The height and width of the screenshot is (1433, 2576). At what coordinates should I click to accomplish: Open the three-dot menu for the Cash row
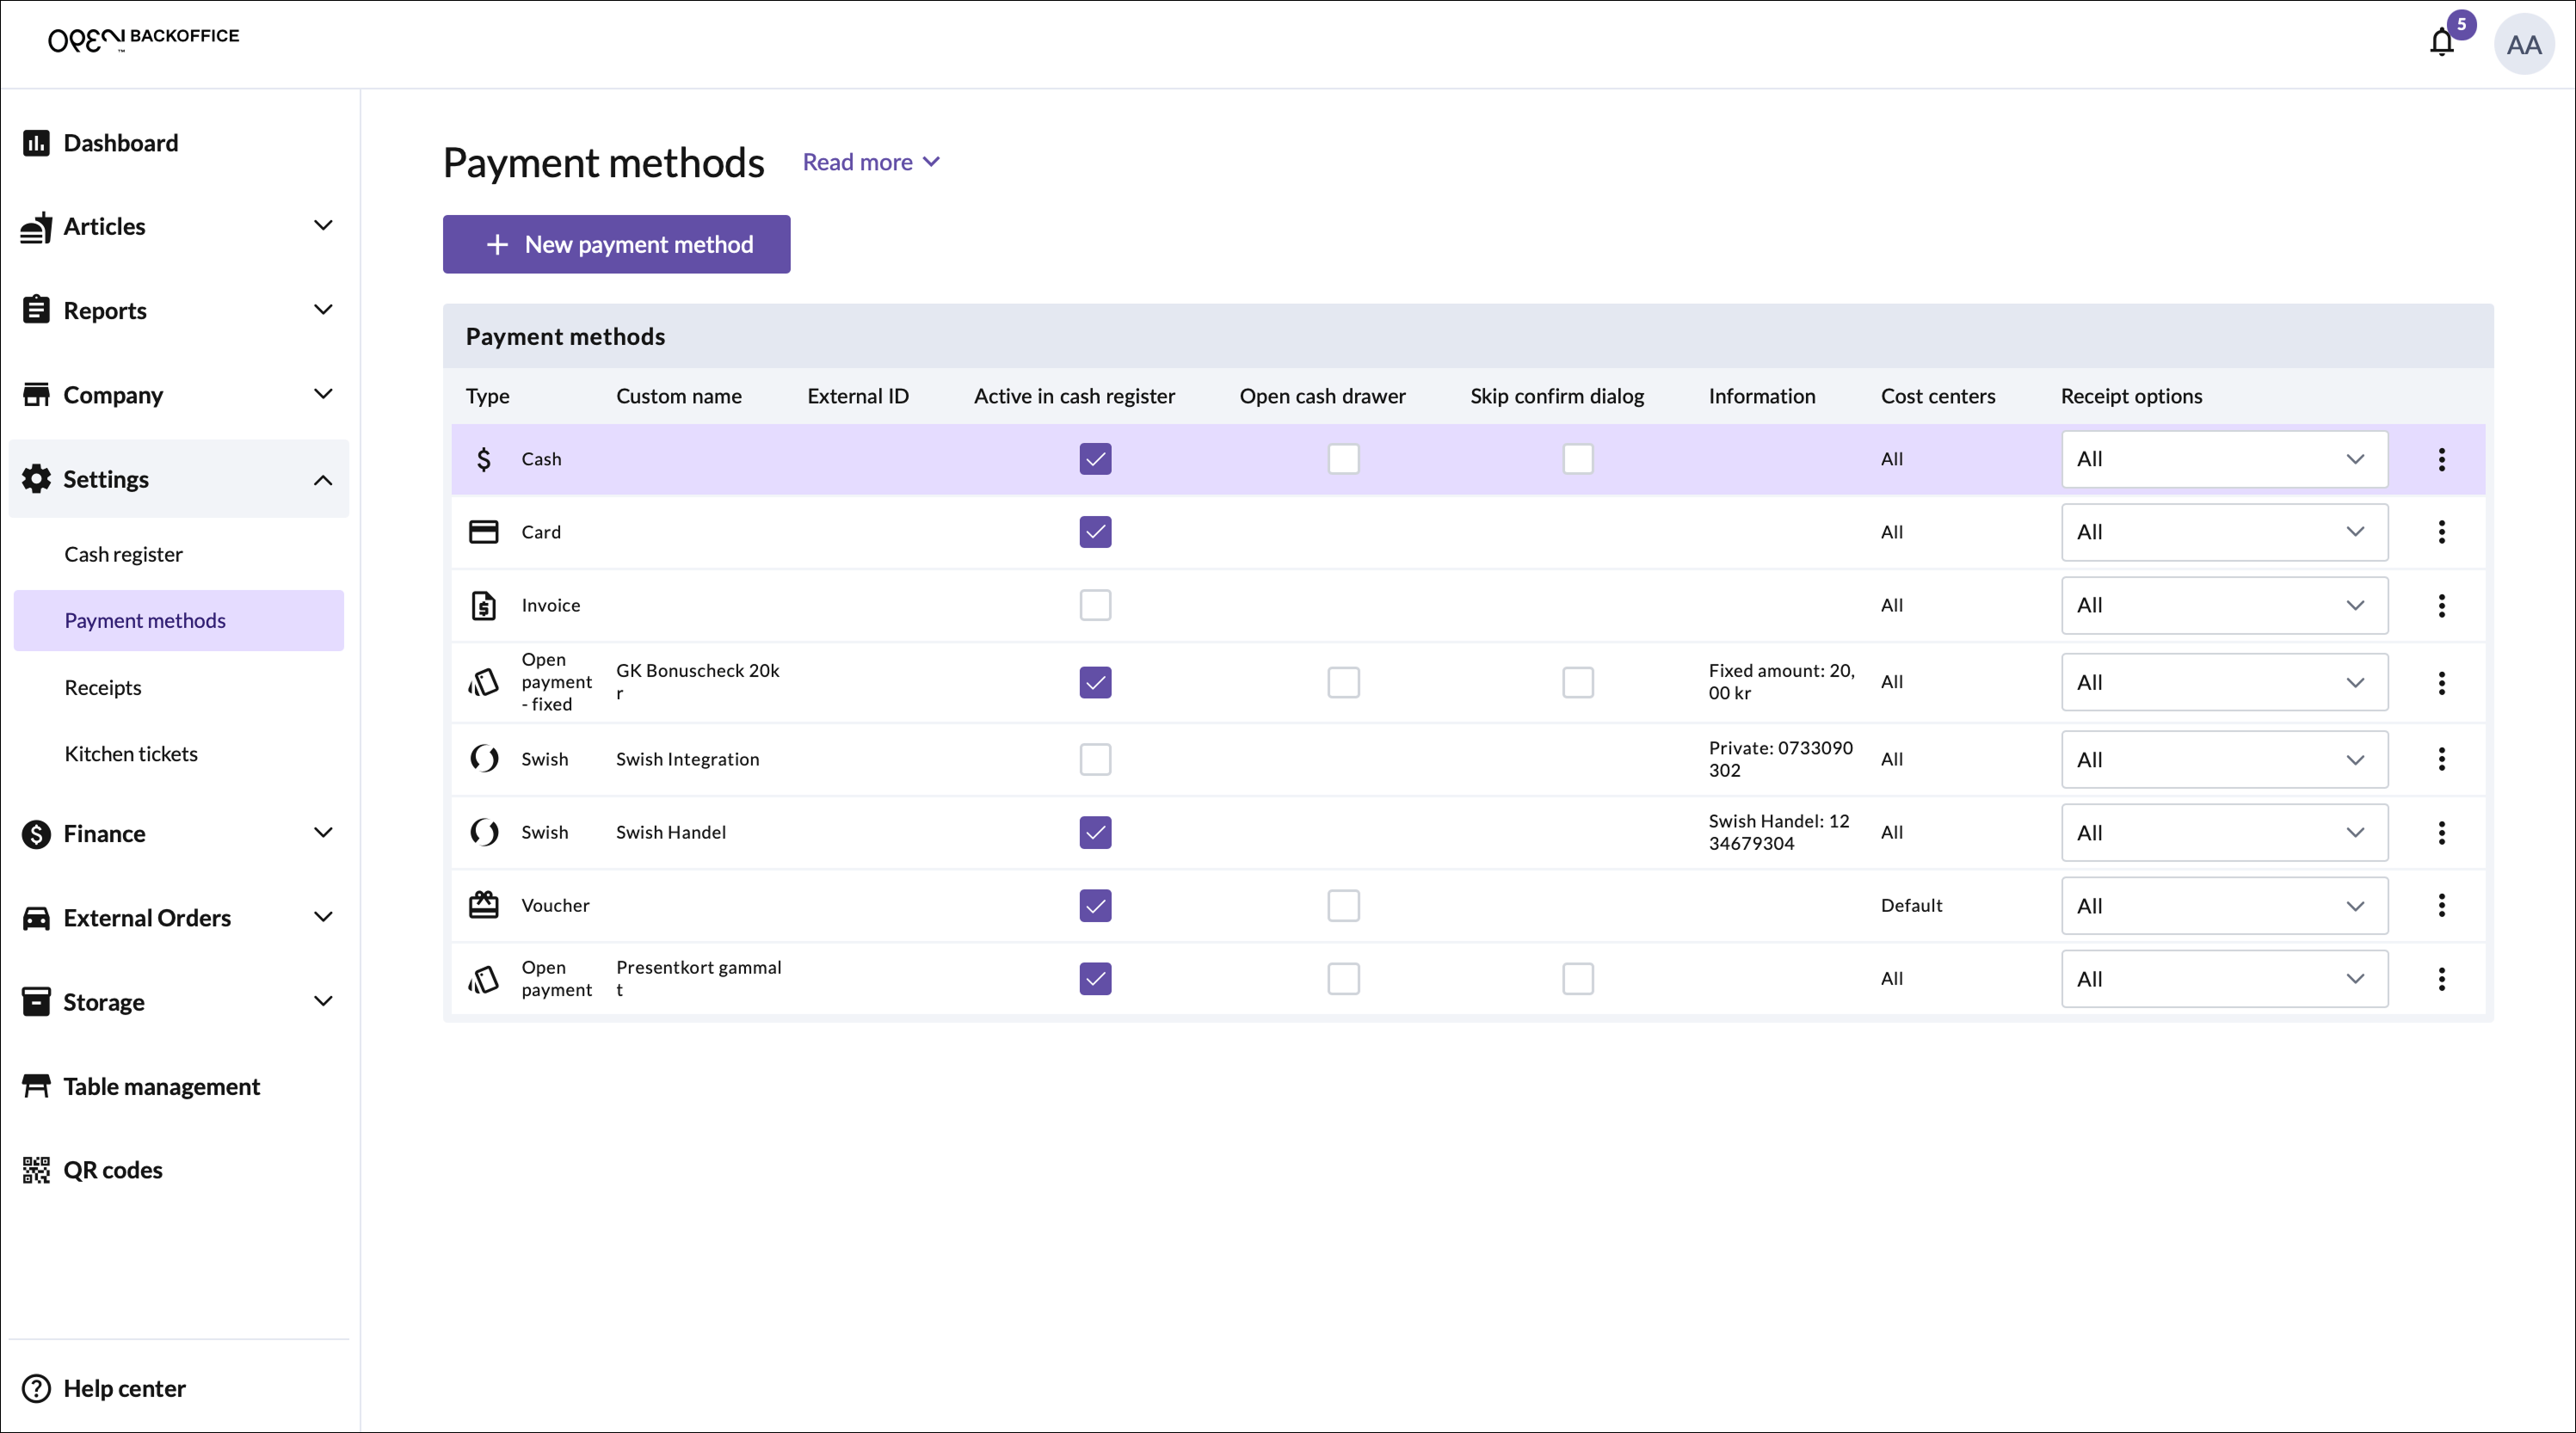coord(2441,459)
